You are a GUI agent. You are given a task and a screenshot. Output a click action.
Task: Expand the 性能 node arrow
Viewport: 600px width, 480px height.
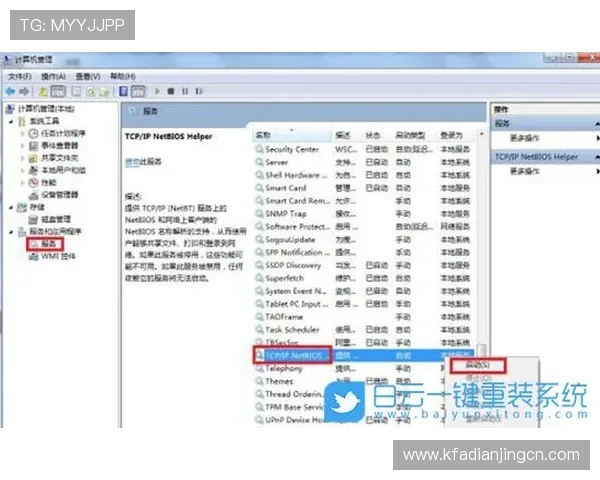tap(22, 183)
